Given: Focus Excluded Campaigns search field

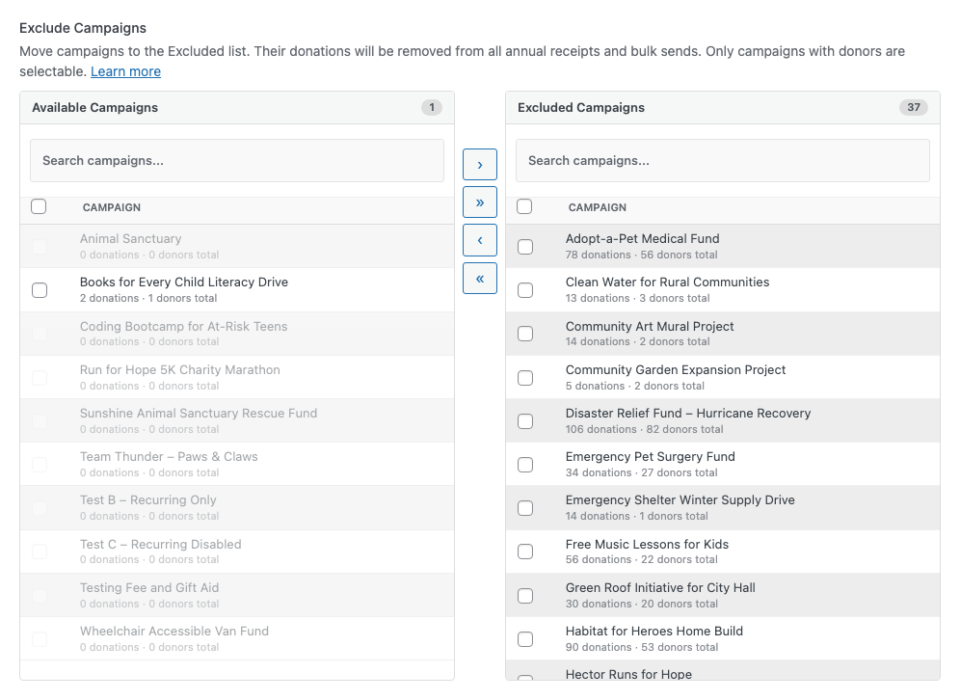Looking at the screenshot, I should click(722, 160).
